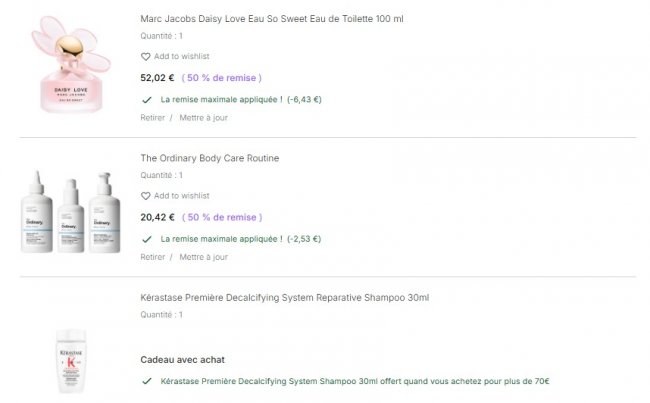Click the 50 % de remise label beside 20,42 €

(x=222, y=216)
